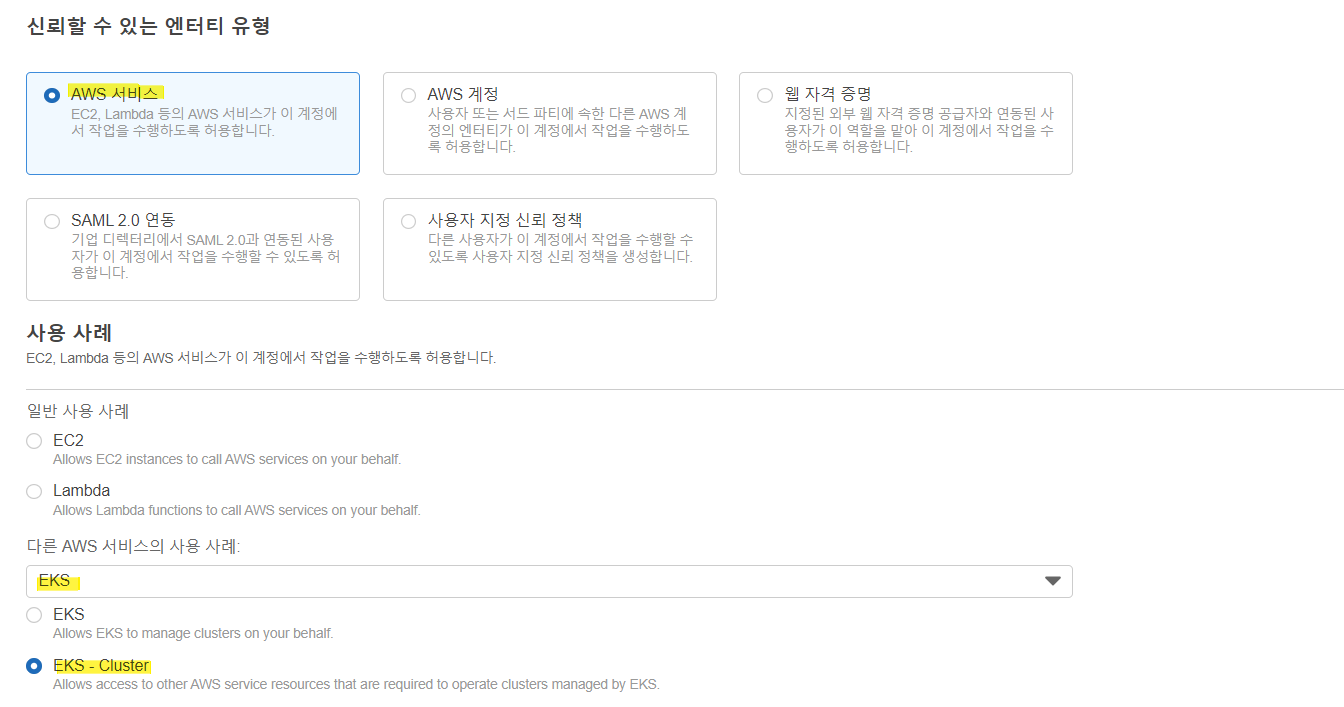Click the dropdown arrow of the service selector
The height and width of the screenshot is (707, 1344).
tap(1052, 582)
